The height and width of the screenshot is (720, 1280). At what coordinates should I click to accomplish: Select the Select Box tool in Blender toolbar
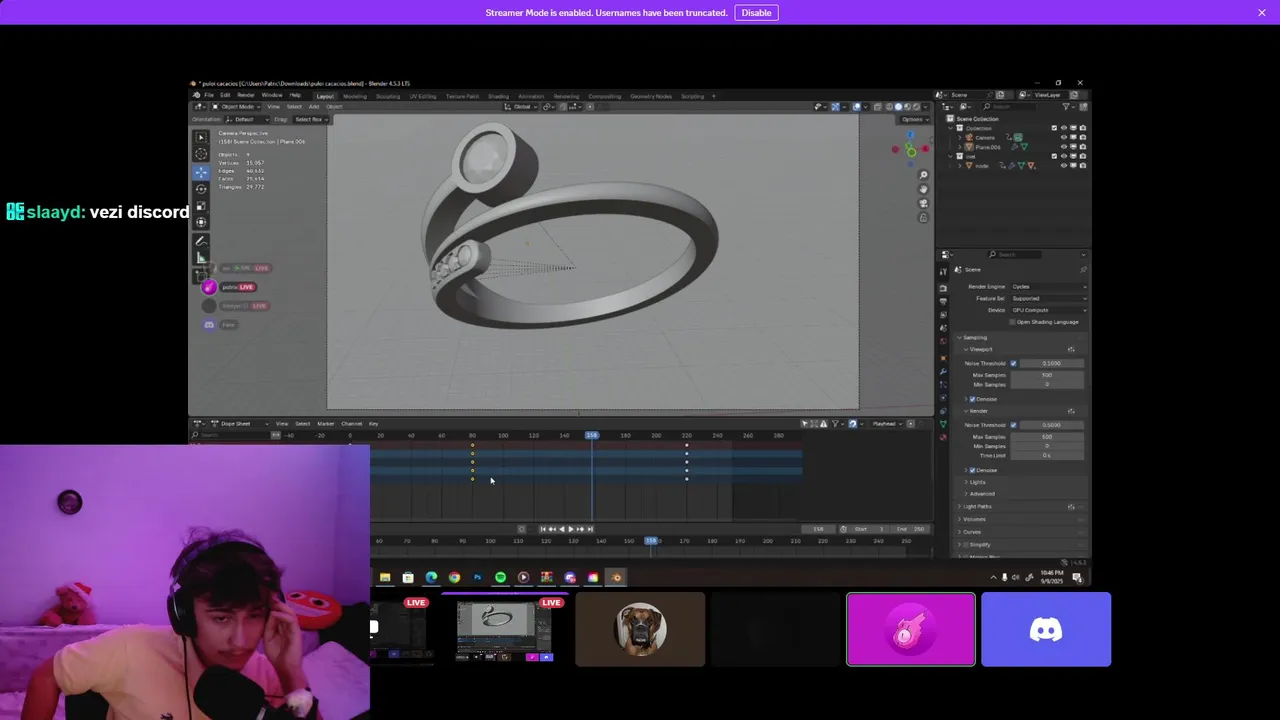(201, 137)
